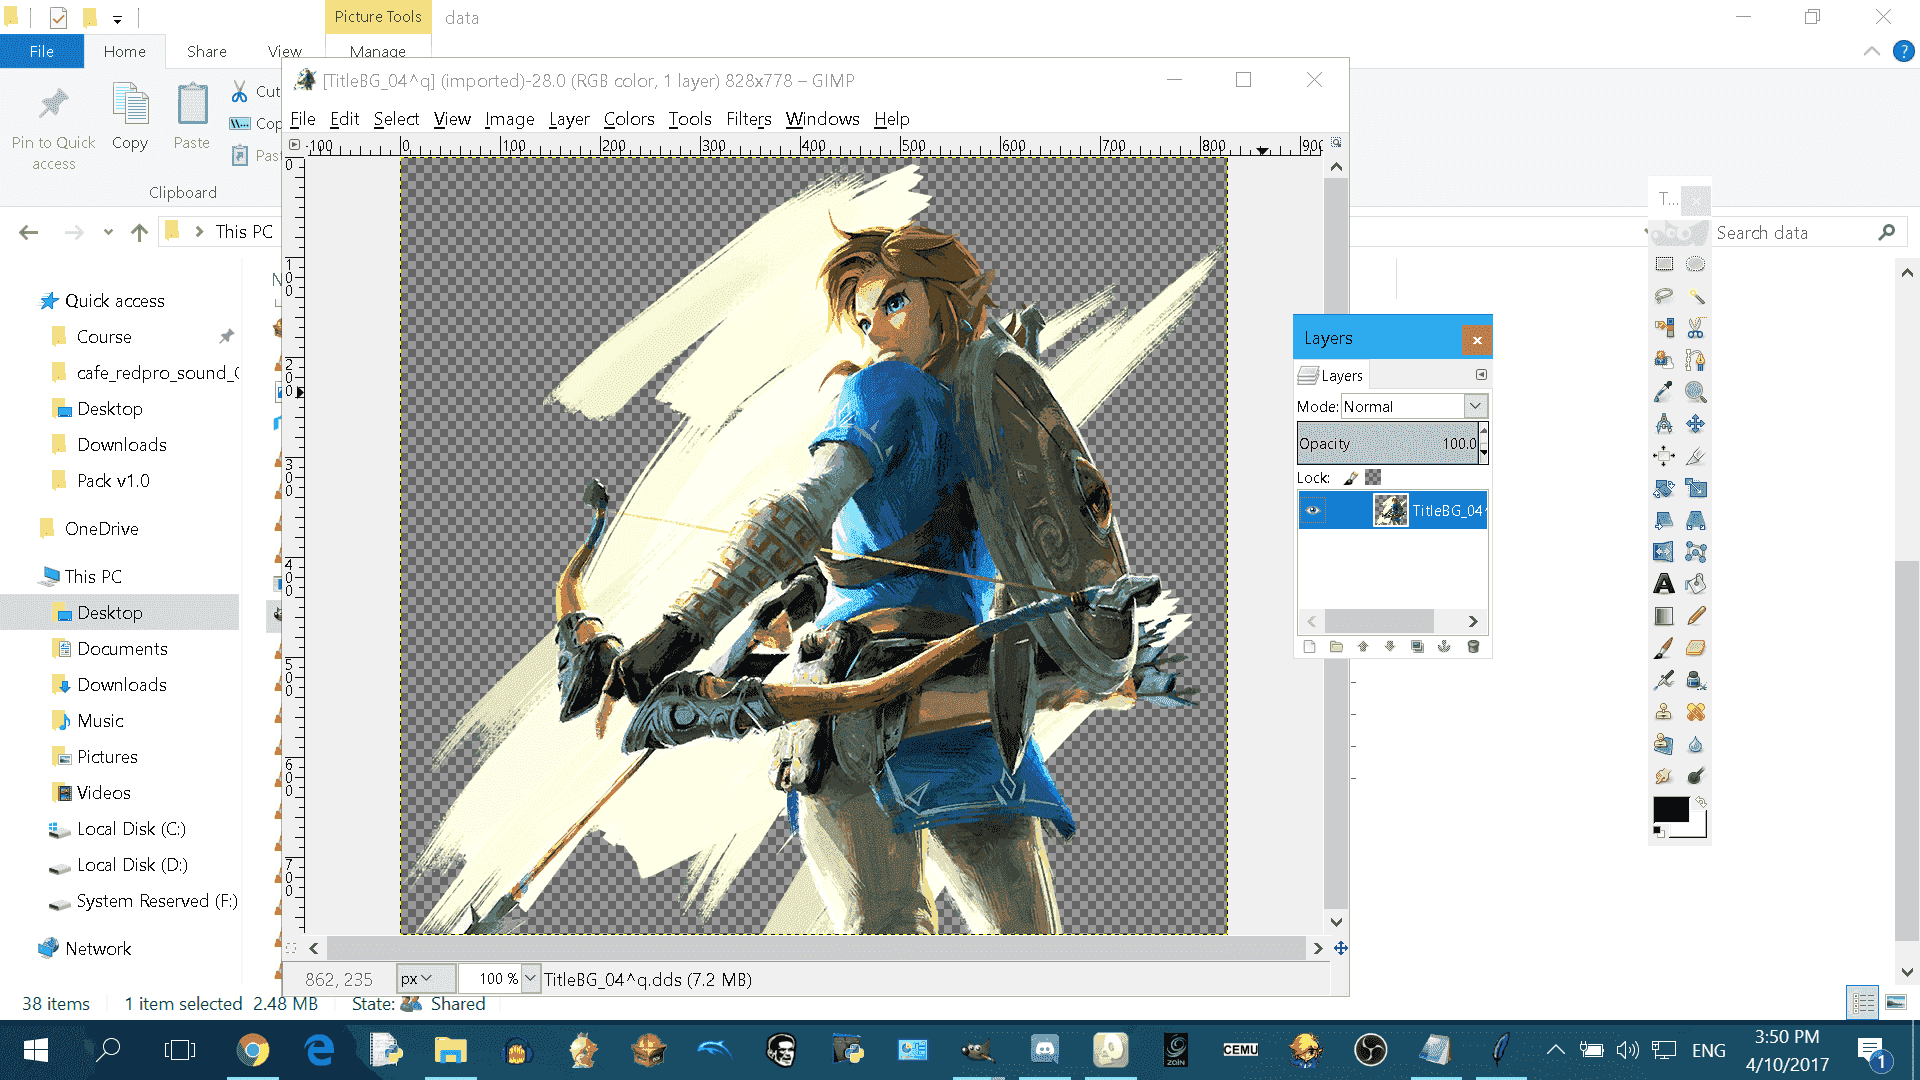Select the Clone stamp tool
Screen dimensions: 1920x1080
[1664, 712]
